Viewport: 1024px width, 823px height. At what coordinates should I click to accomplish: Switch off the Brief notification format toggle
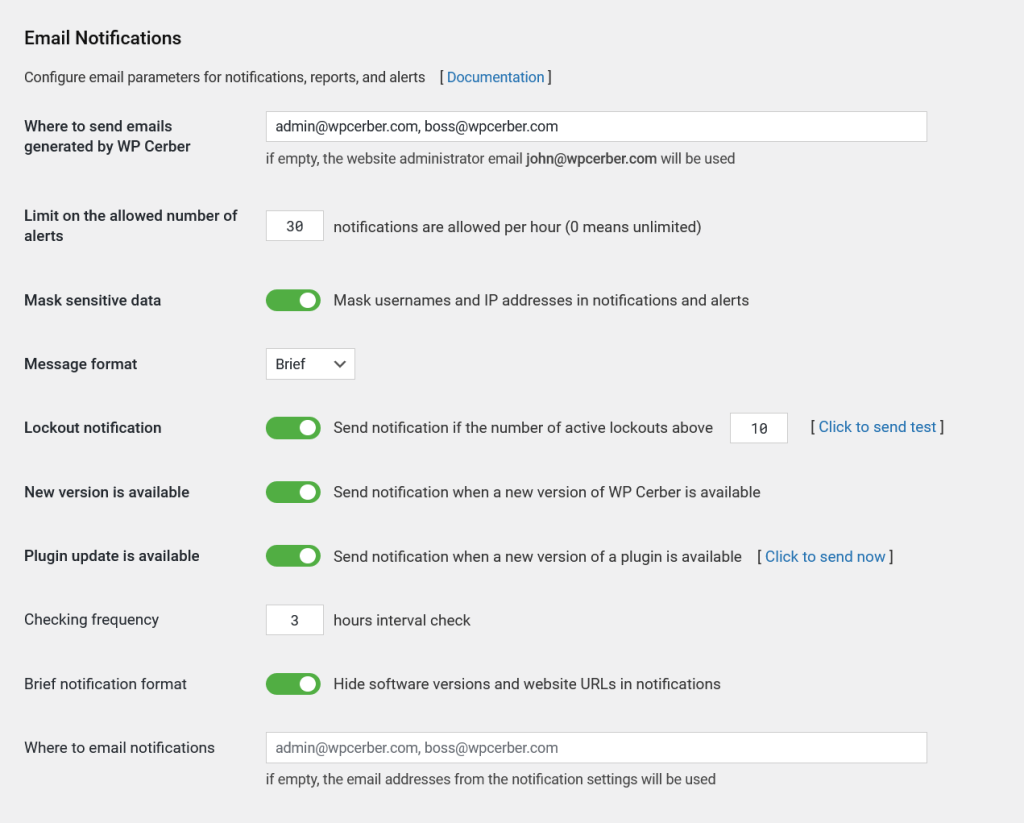(293, 684)
